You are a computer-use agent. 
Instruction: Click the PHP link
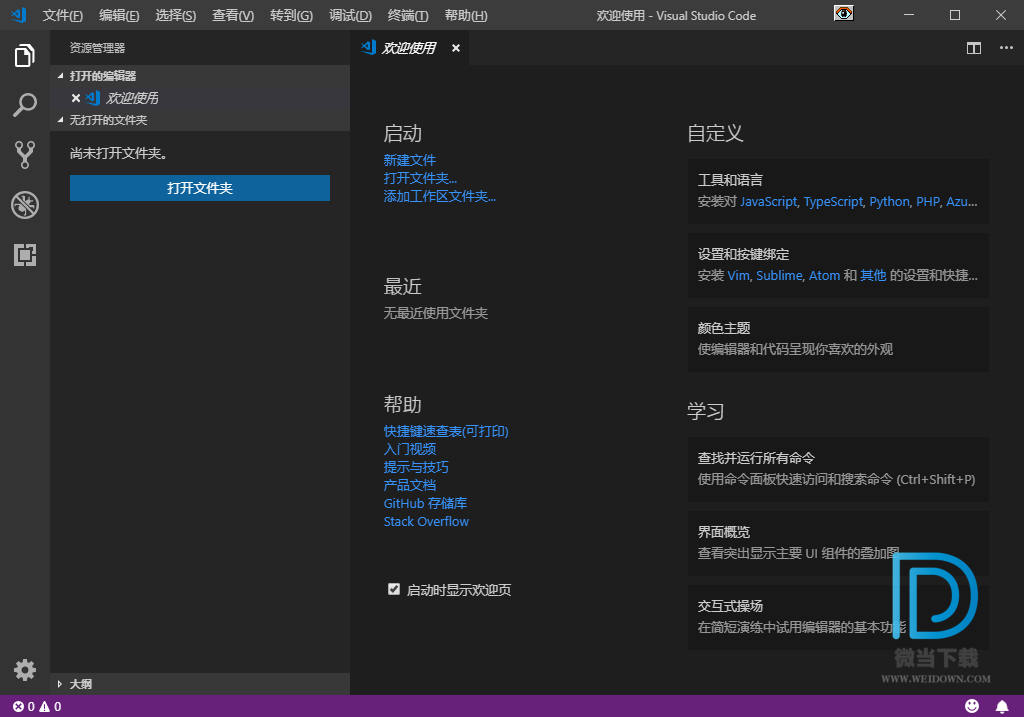pyautogui.click(x=928, y=202)
